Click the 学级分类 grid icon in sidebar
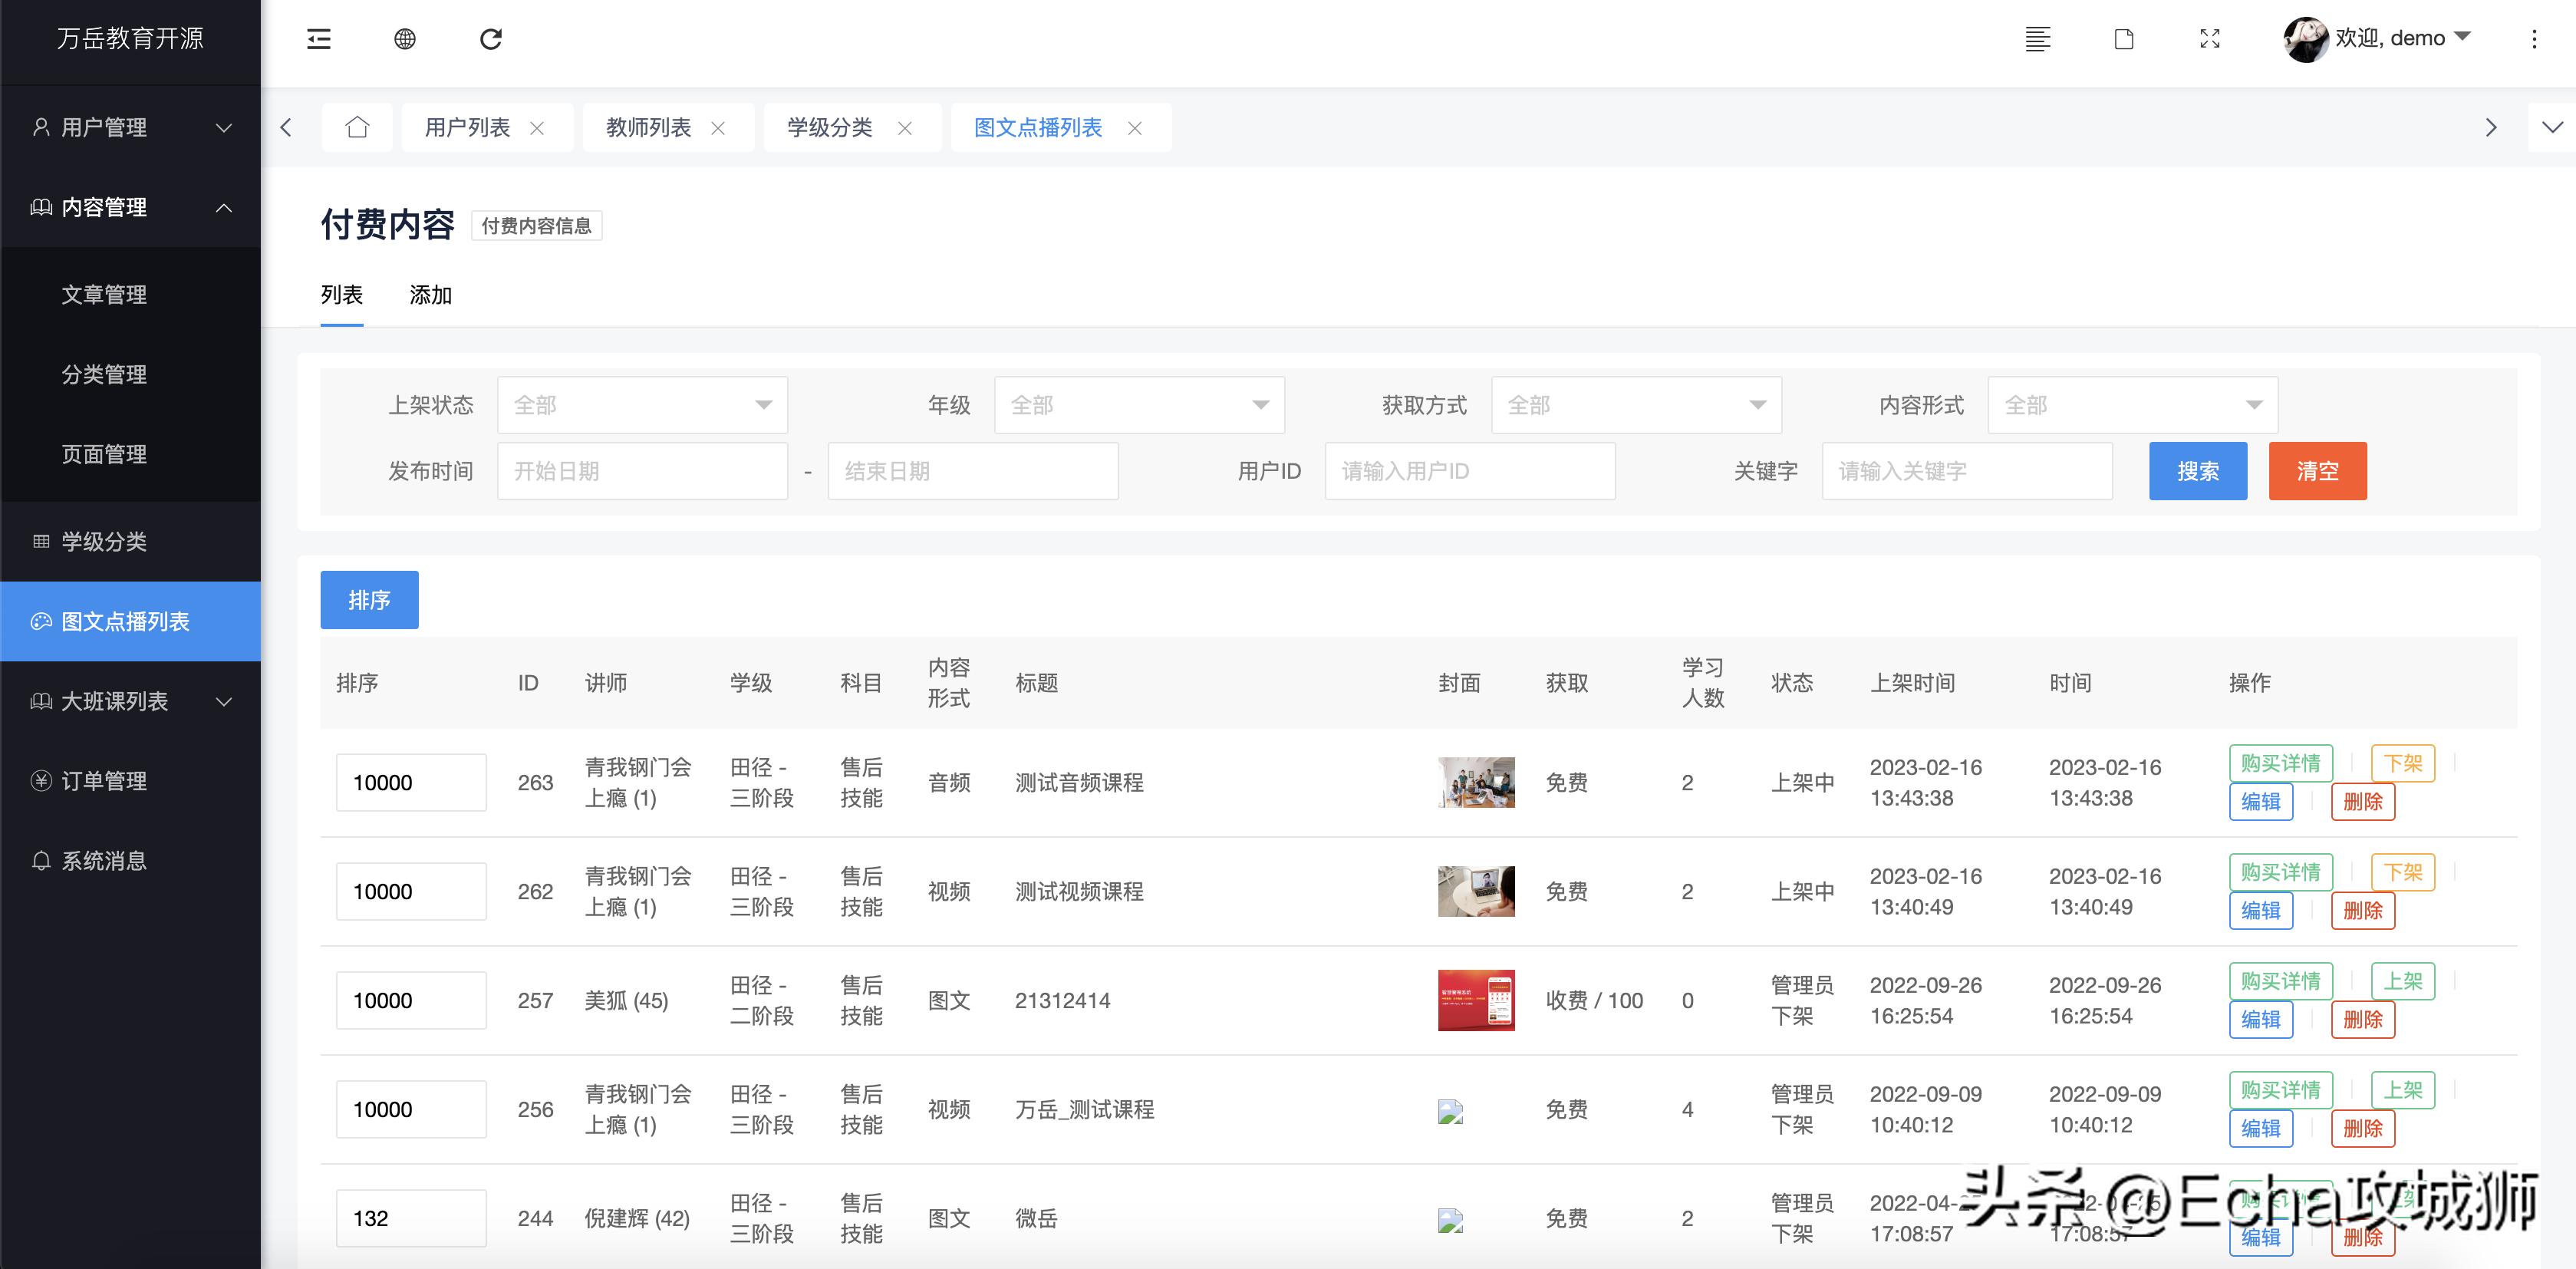Image resolution: width=2576 pixels, height=1269 pixels. (40, 541)
